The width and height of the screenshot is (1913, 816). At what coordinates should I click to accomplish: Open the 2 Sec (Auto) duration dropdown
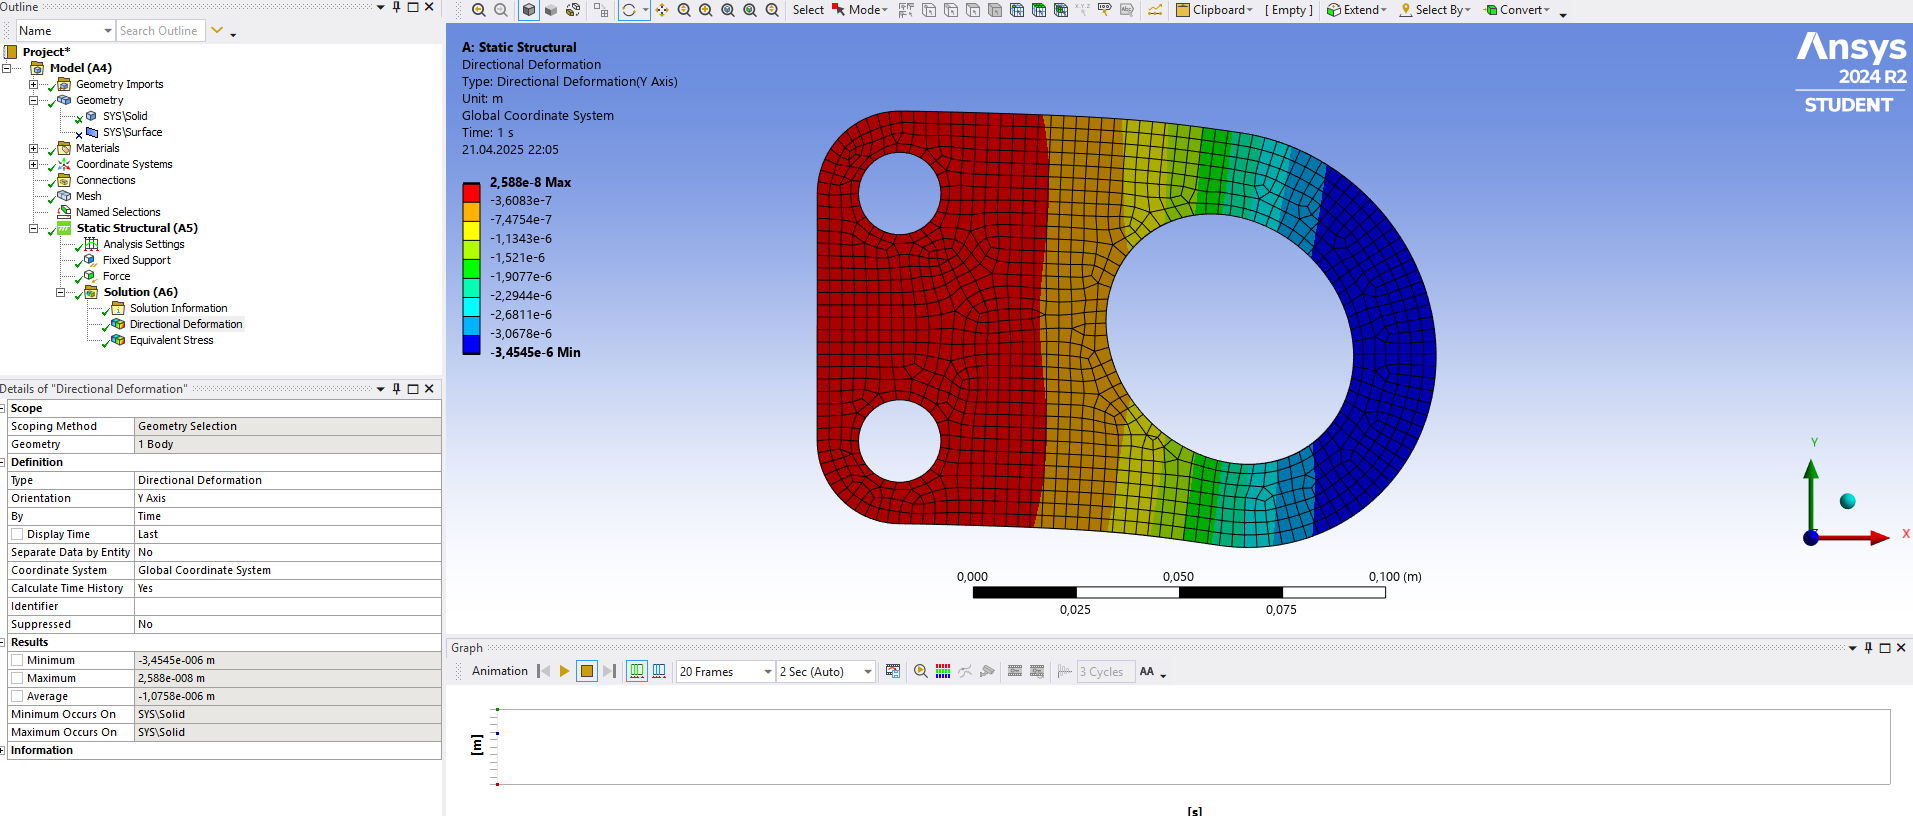[826, 672]
